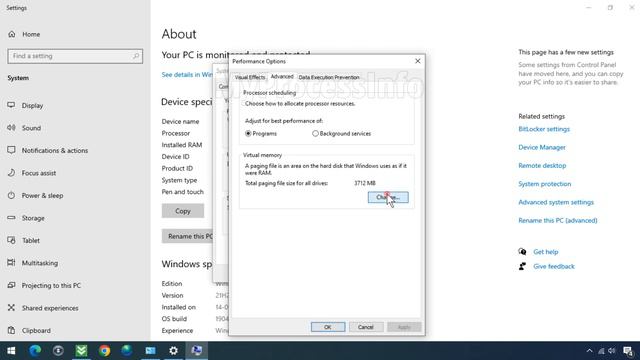Click Cancel in Performance Options
This screenshot has width=640, height=360.
point(365,327)
